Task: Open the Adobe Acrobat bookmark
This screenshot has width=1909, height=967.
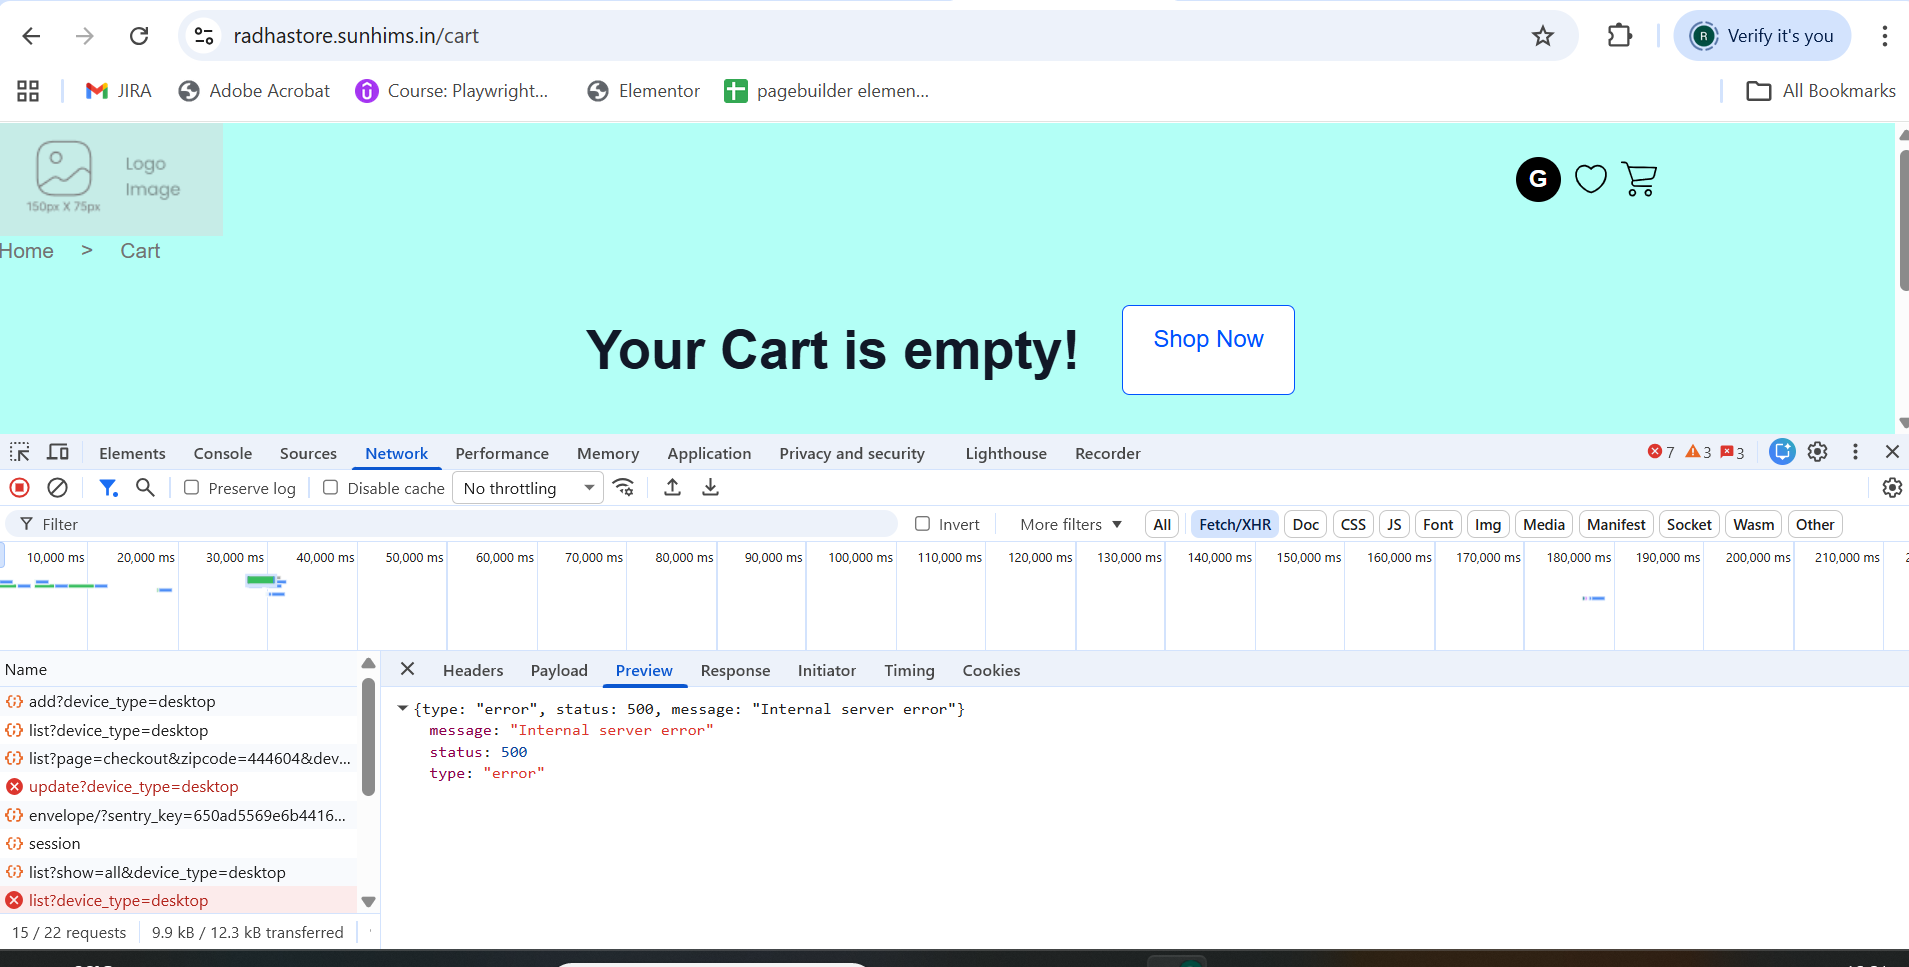Action: tap(254, 91)
